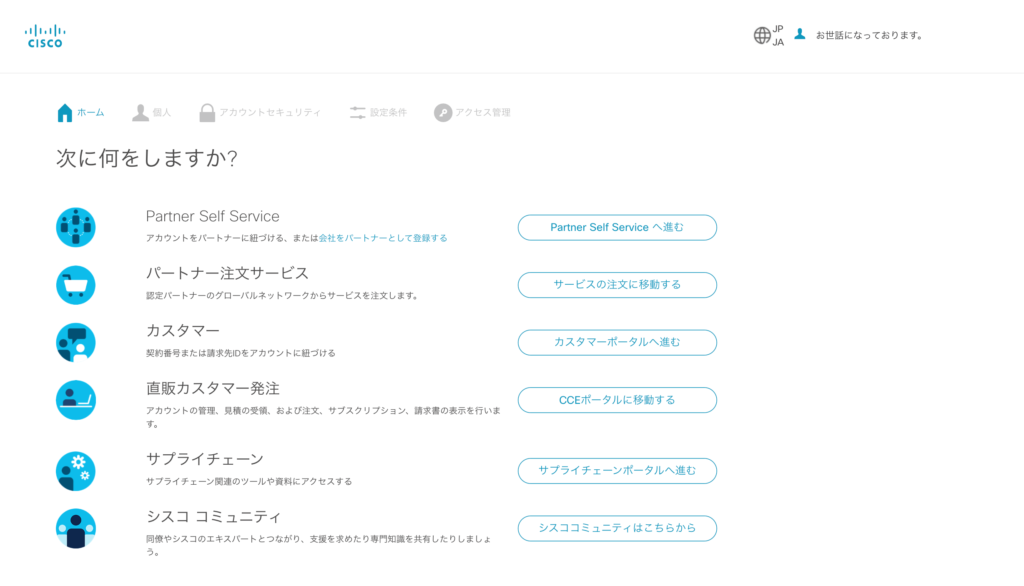
Task: Click the 設定条件 sliders icon
Action: (x=357, y=113)
